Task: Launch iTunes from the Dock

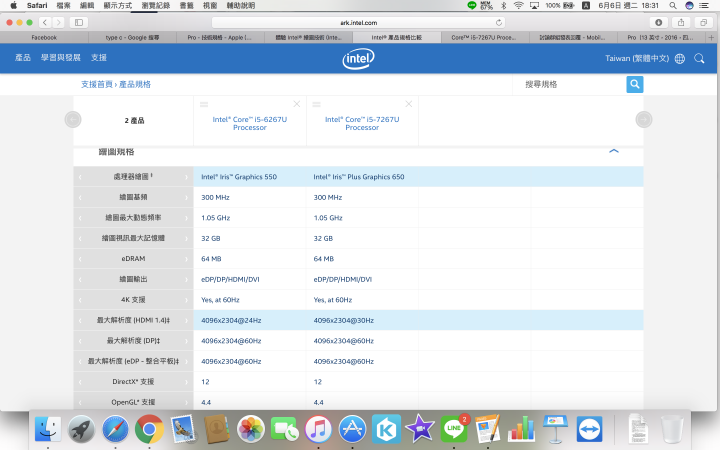Action: 318,429
